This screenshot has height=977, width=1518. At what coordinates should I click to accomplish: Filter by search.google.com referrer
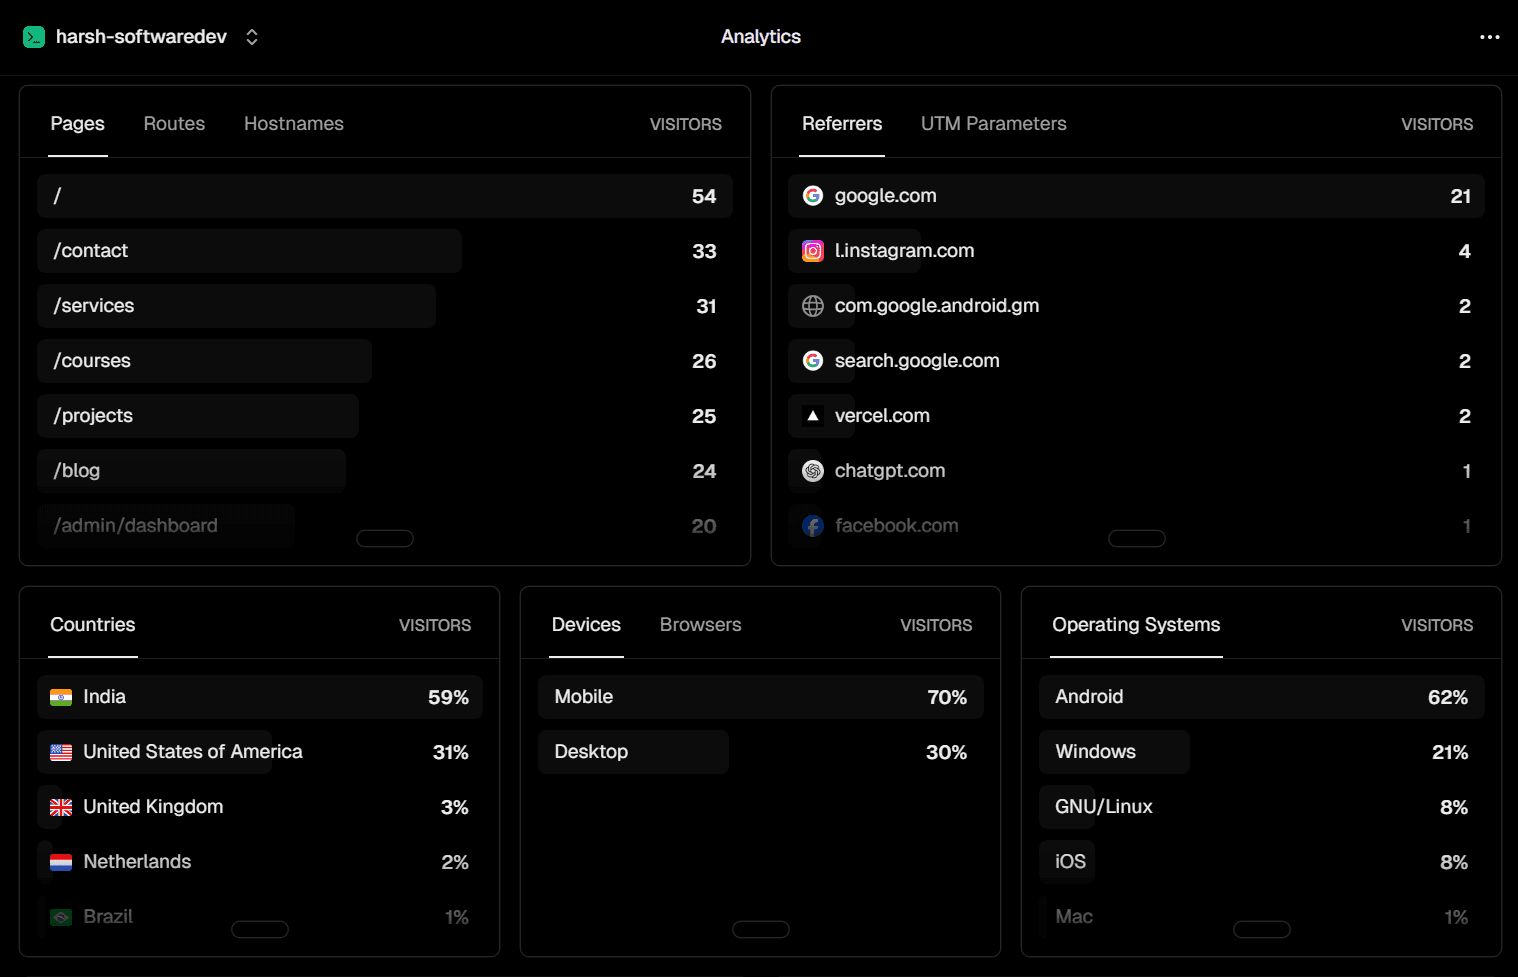click(x=1136, y=361)
